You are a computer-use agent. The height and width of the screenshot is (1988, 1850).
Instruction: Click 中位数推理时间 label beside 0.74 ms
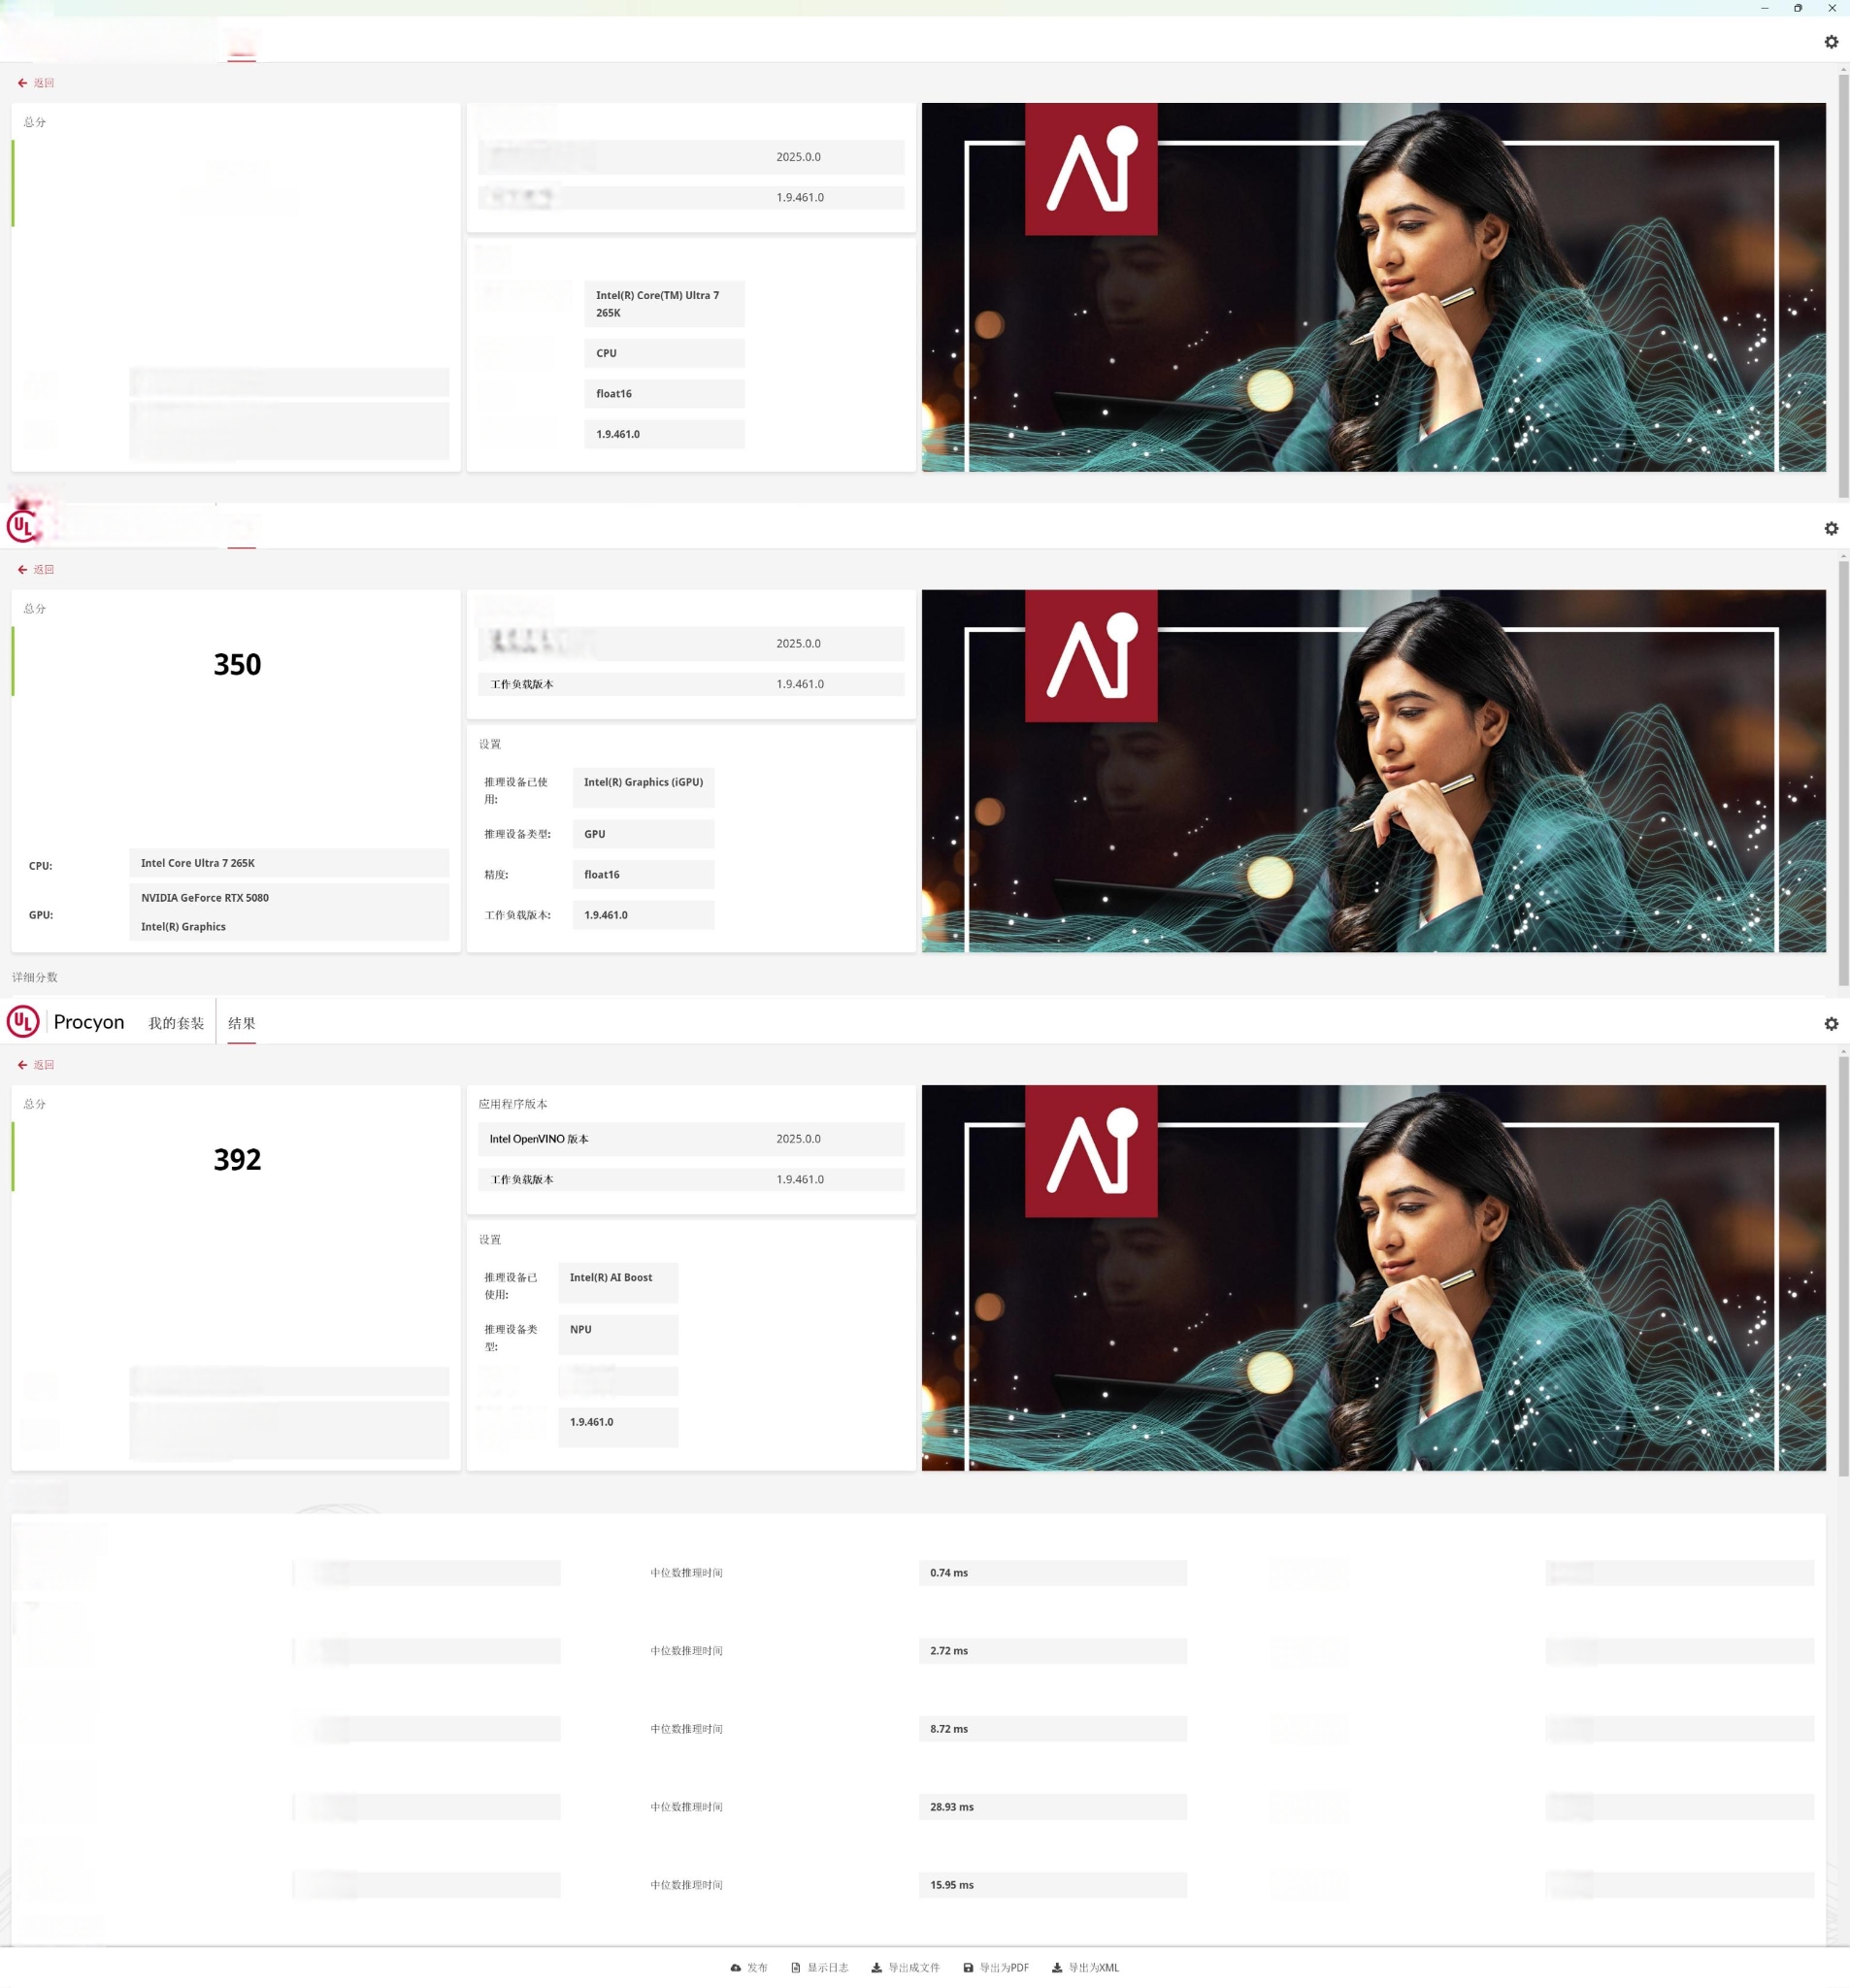point(686,1573)
